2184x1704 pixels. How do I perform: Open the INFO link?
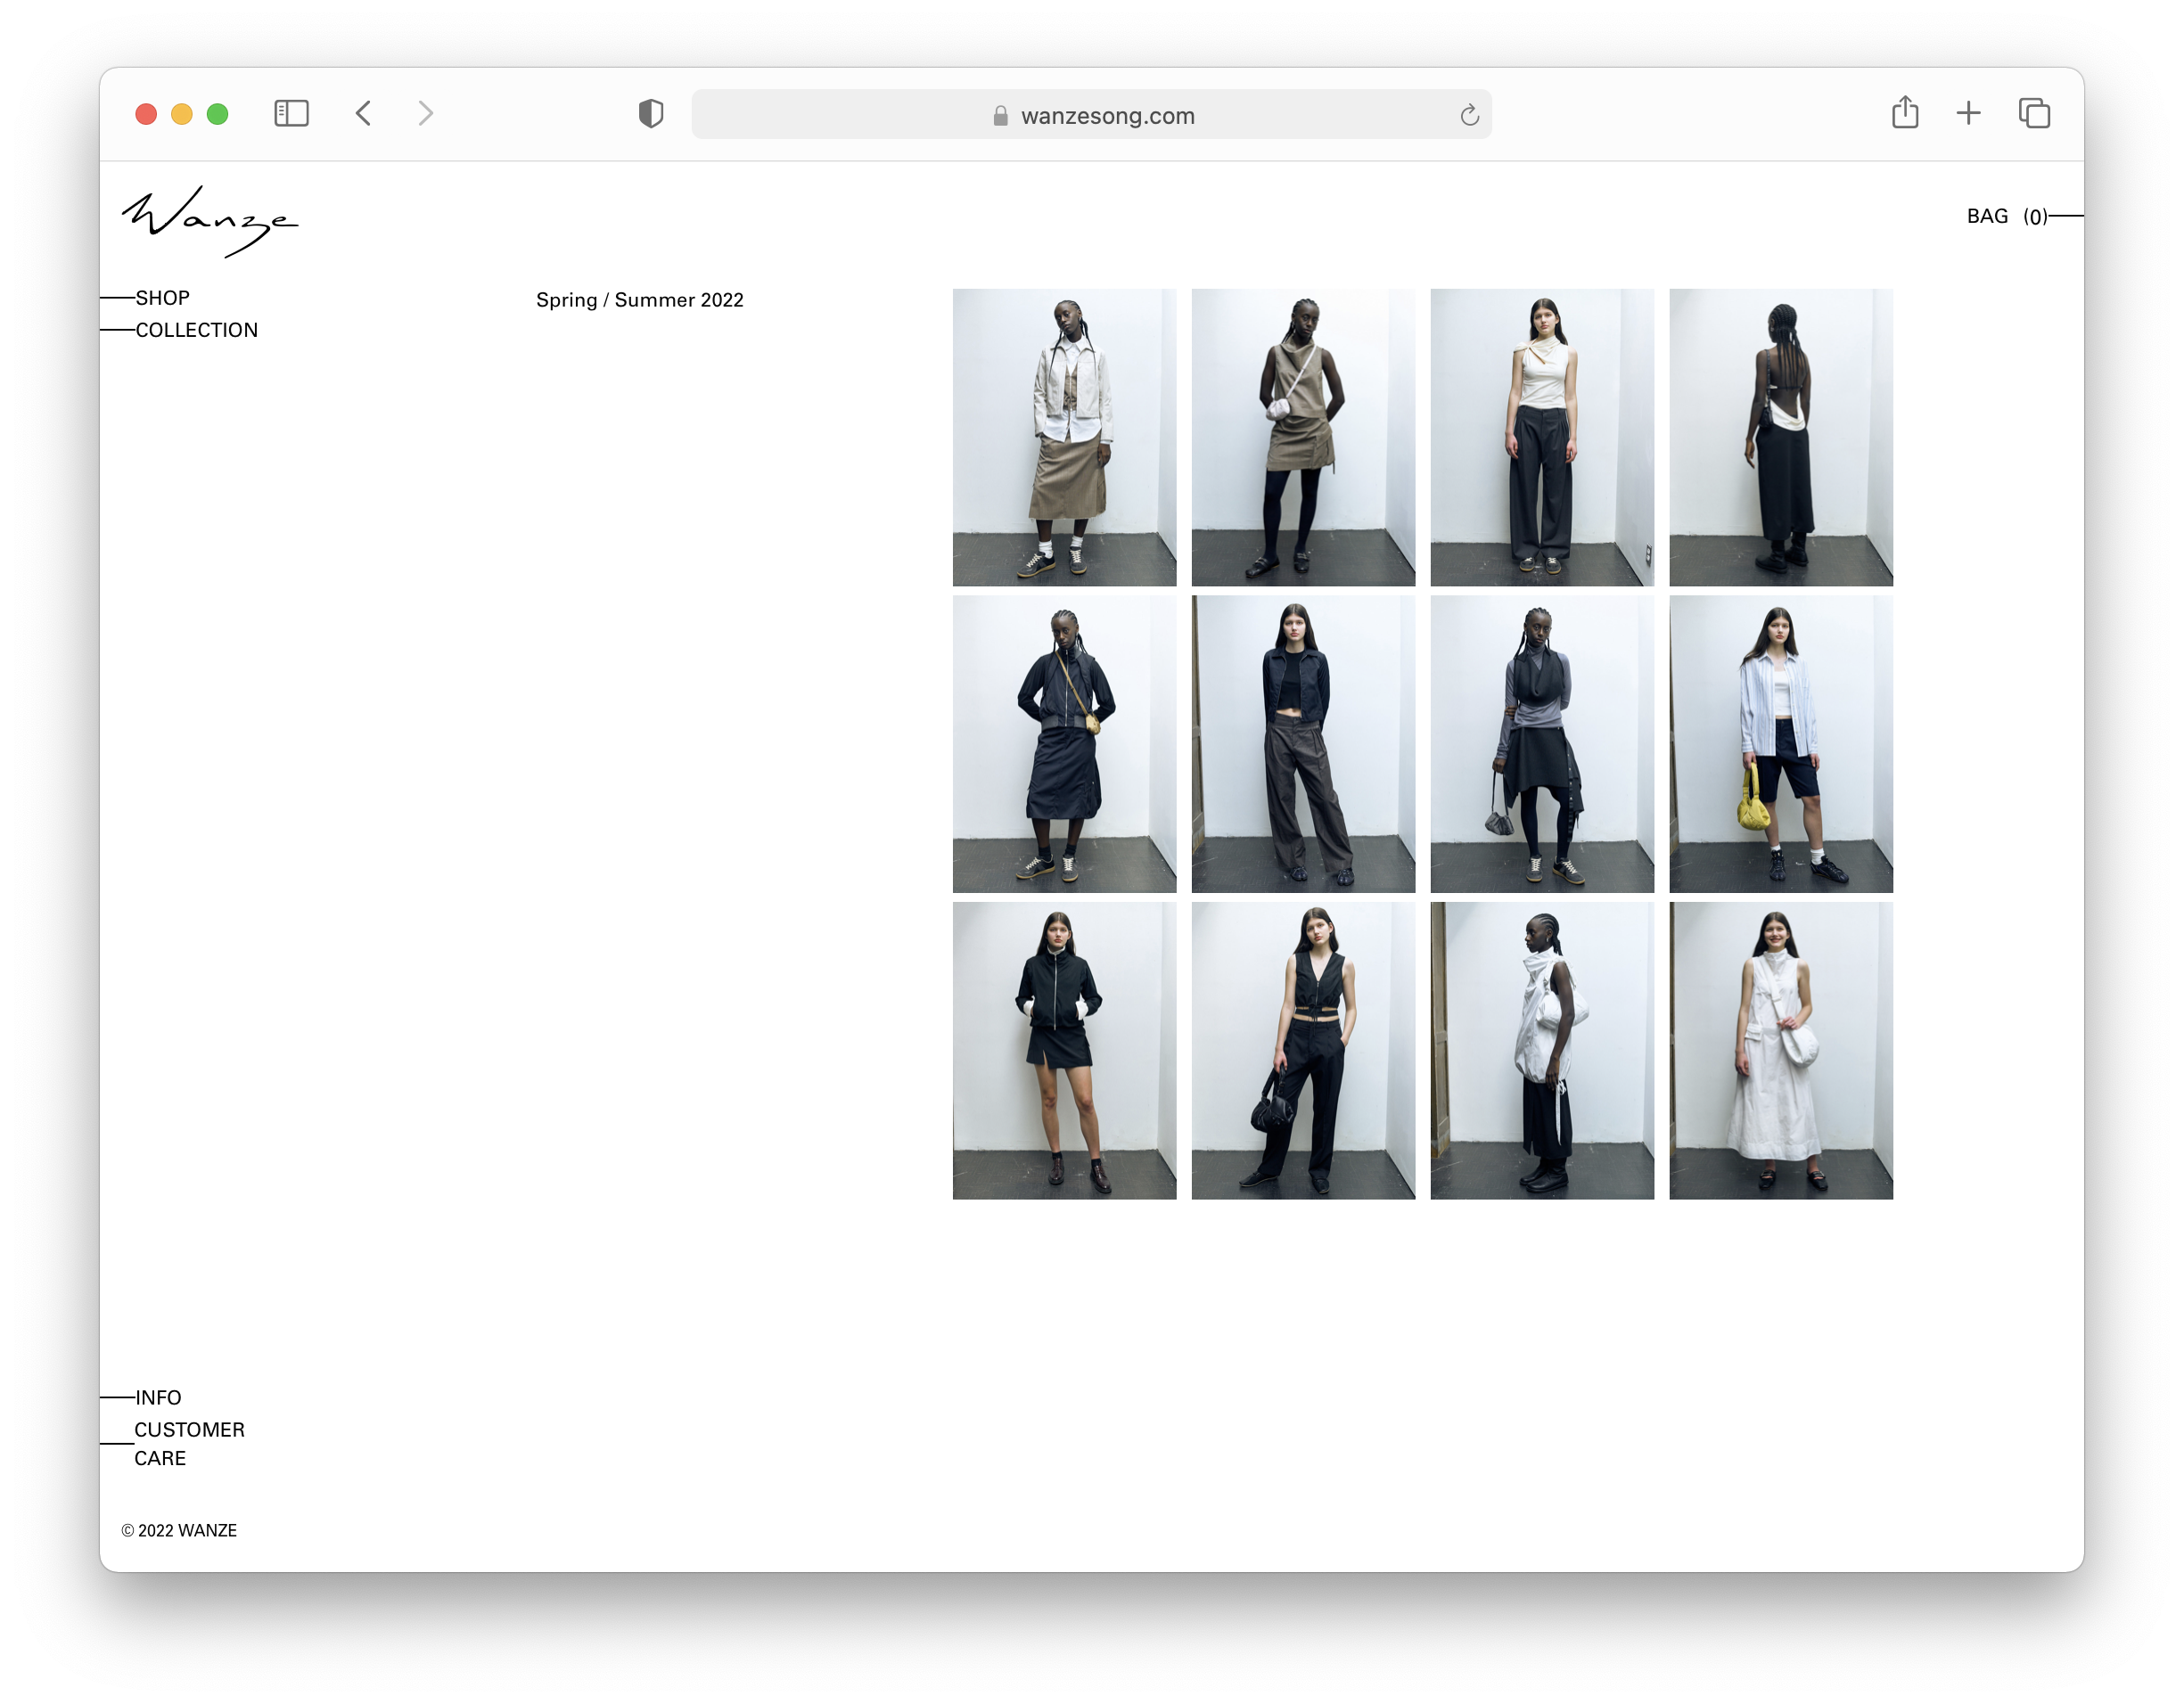coord(158,1397)
